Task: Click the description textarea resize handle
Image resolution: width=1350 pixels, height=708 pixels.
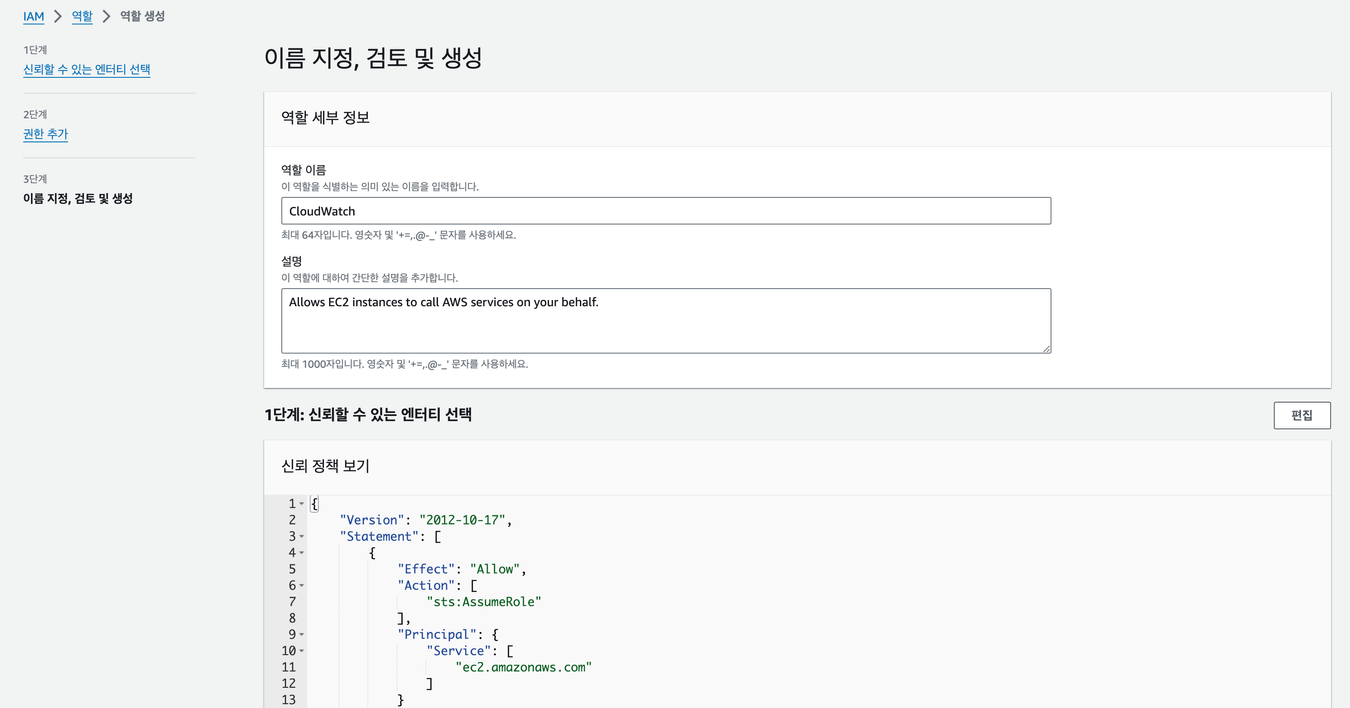Action: (x=1046, y=348)
